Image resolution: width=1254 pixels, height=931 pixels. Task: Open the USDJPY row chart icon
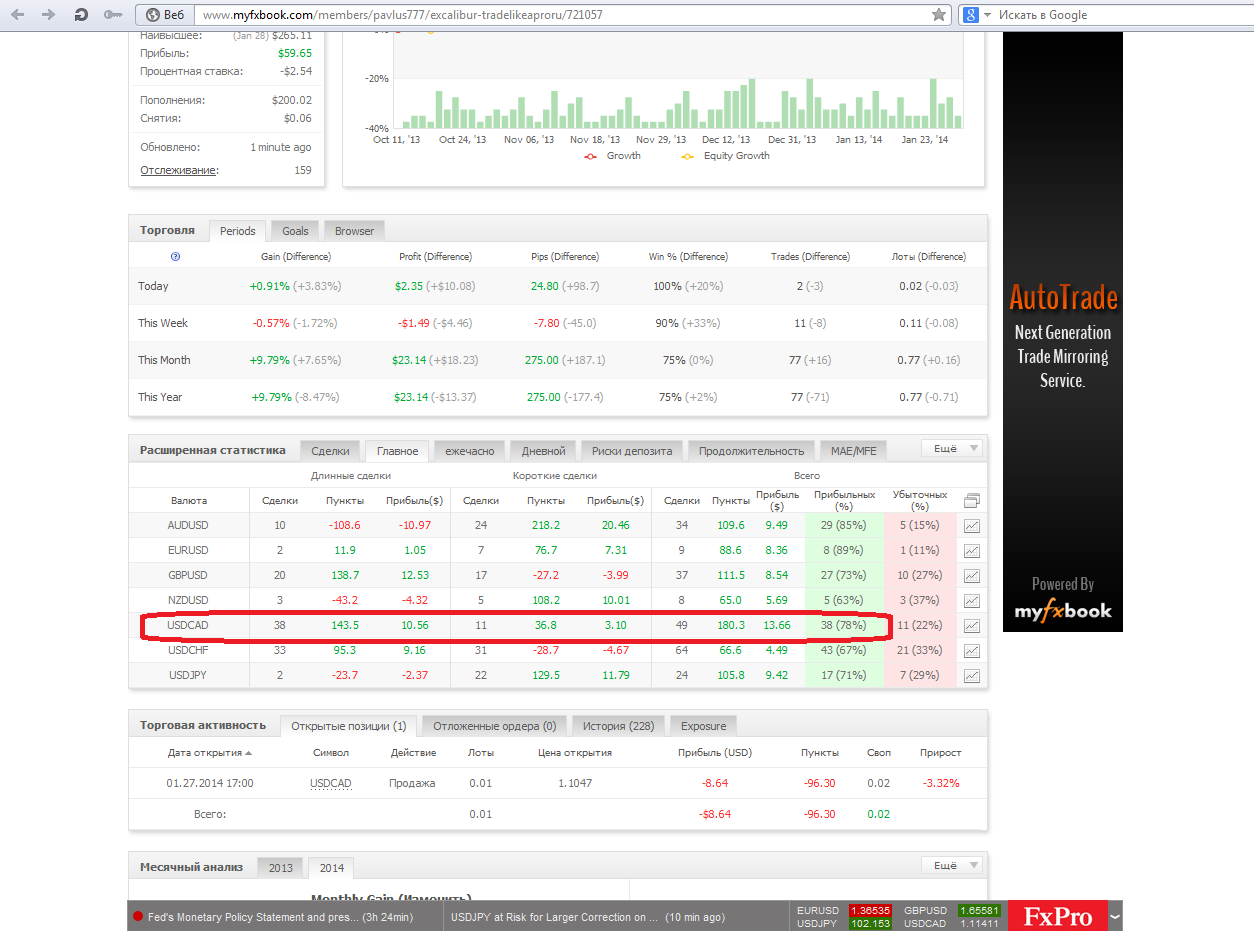click(x=971, y=676)
